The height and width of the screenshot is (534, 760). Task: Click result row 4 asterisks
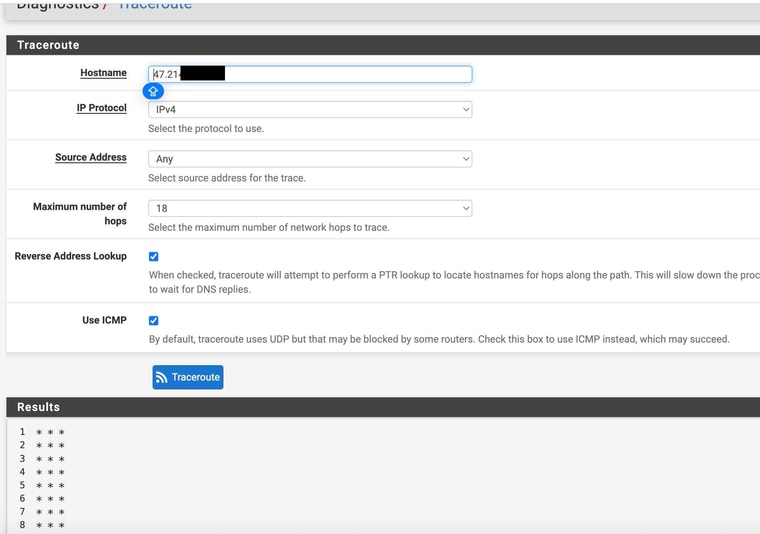pos(50,471)
